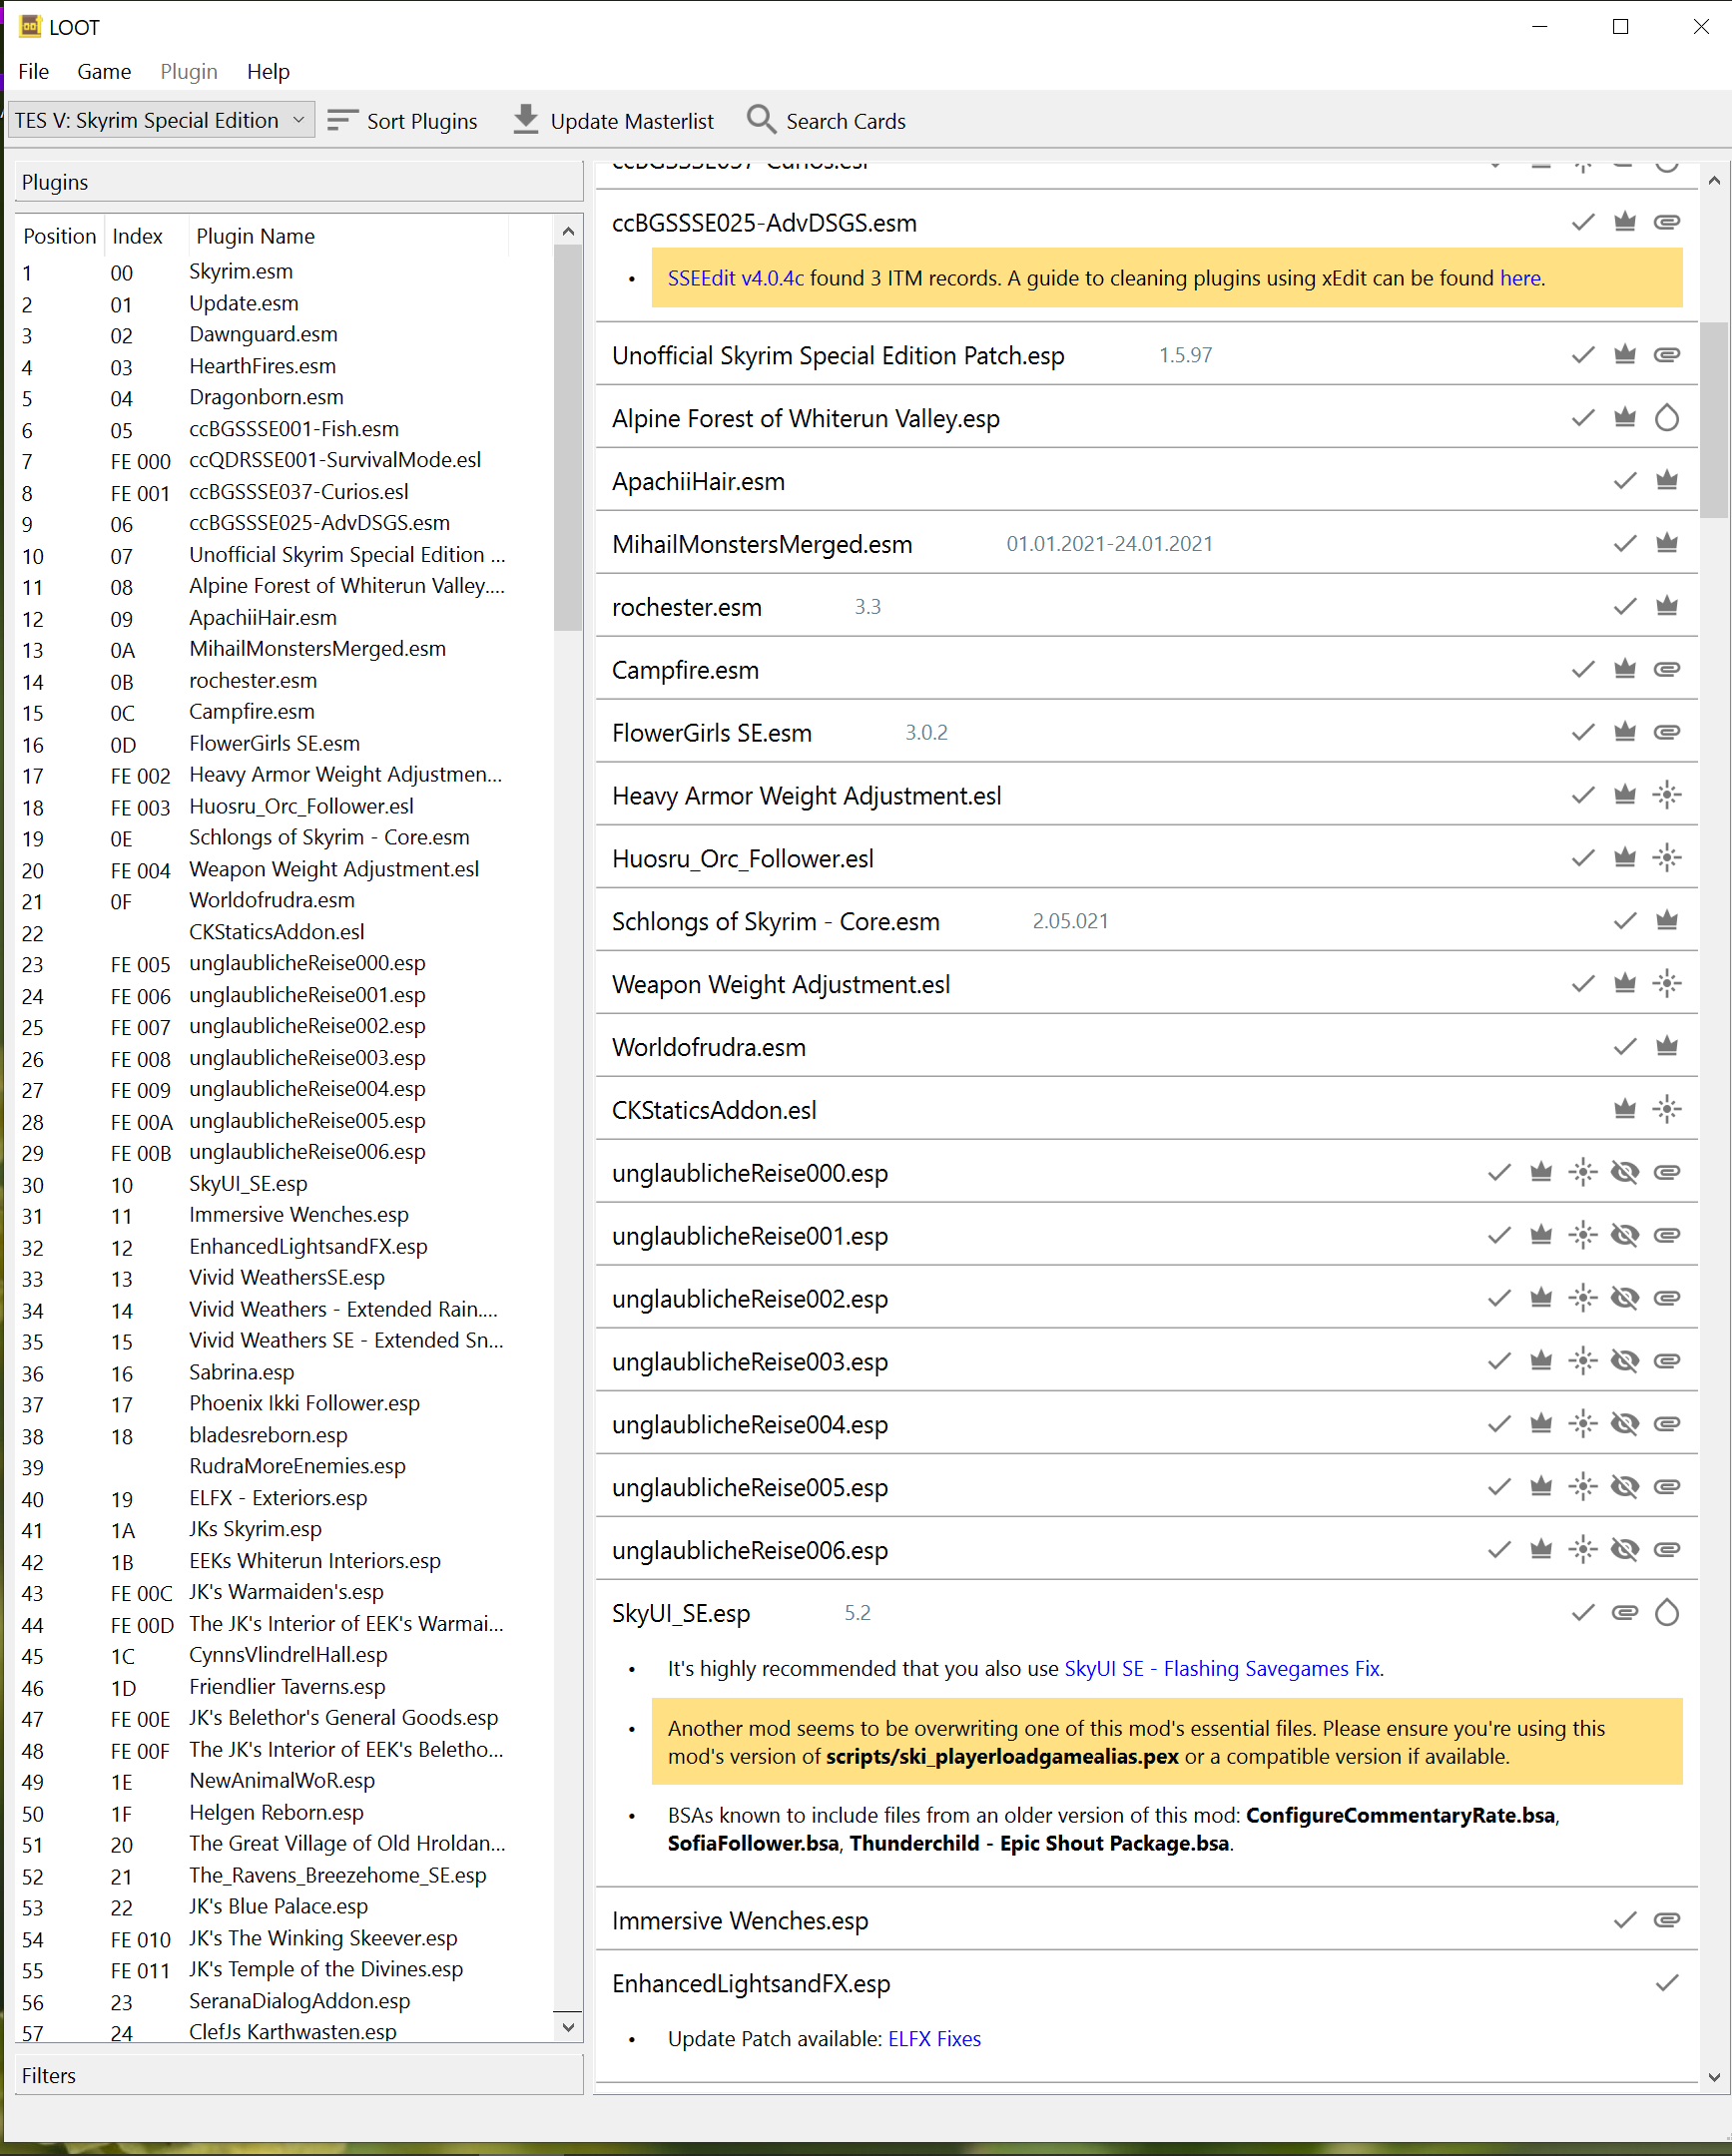The image size is (1732, 2156).
Task: Expand the Filters panel
Action: coord(298,2076)
